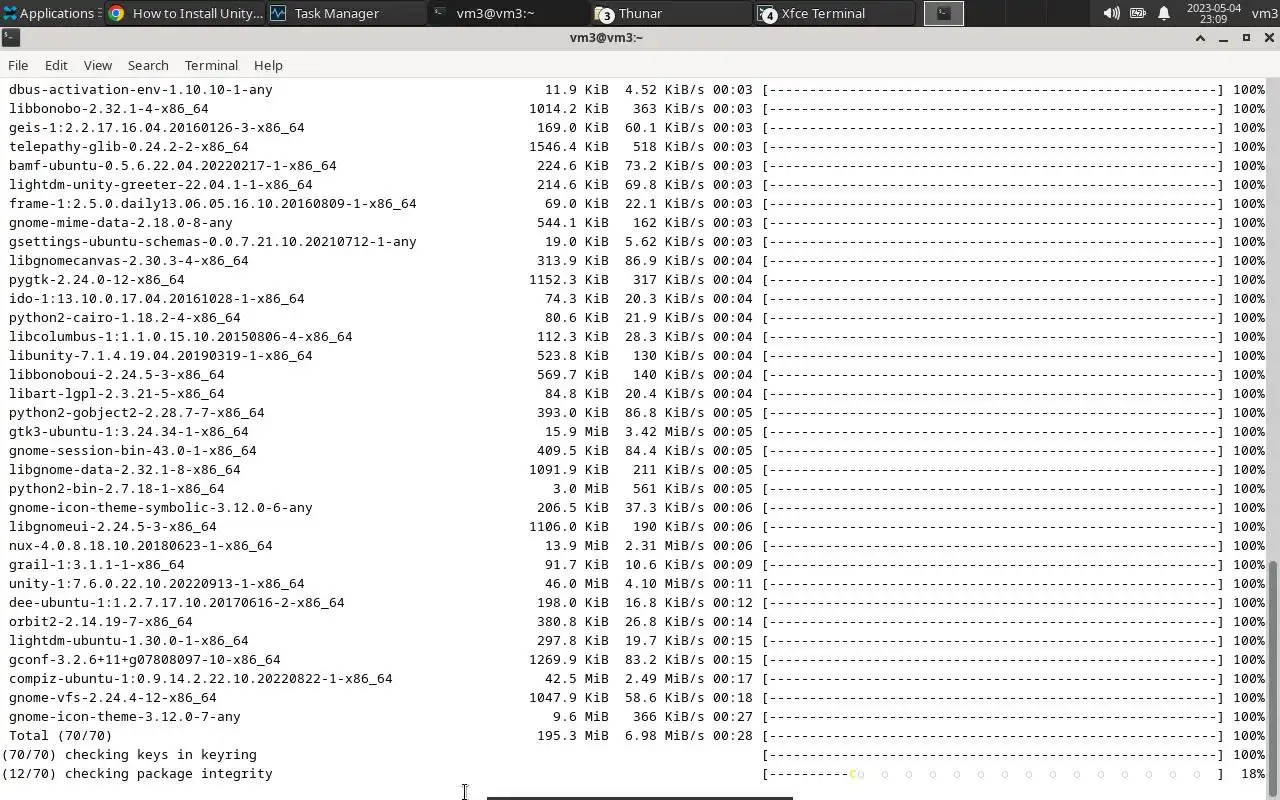Click the 'gnome-mime-data-2.18.0-8-any' line
This screenshot has height=800, width=1280.
tap(121, 223)
